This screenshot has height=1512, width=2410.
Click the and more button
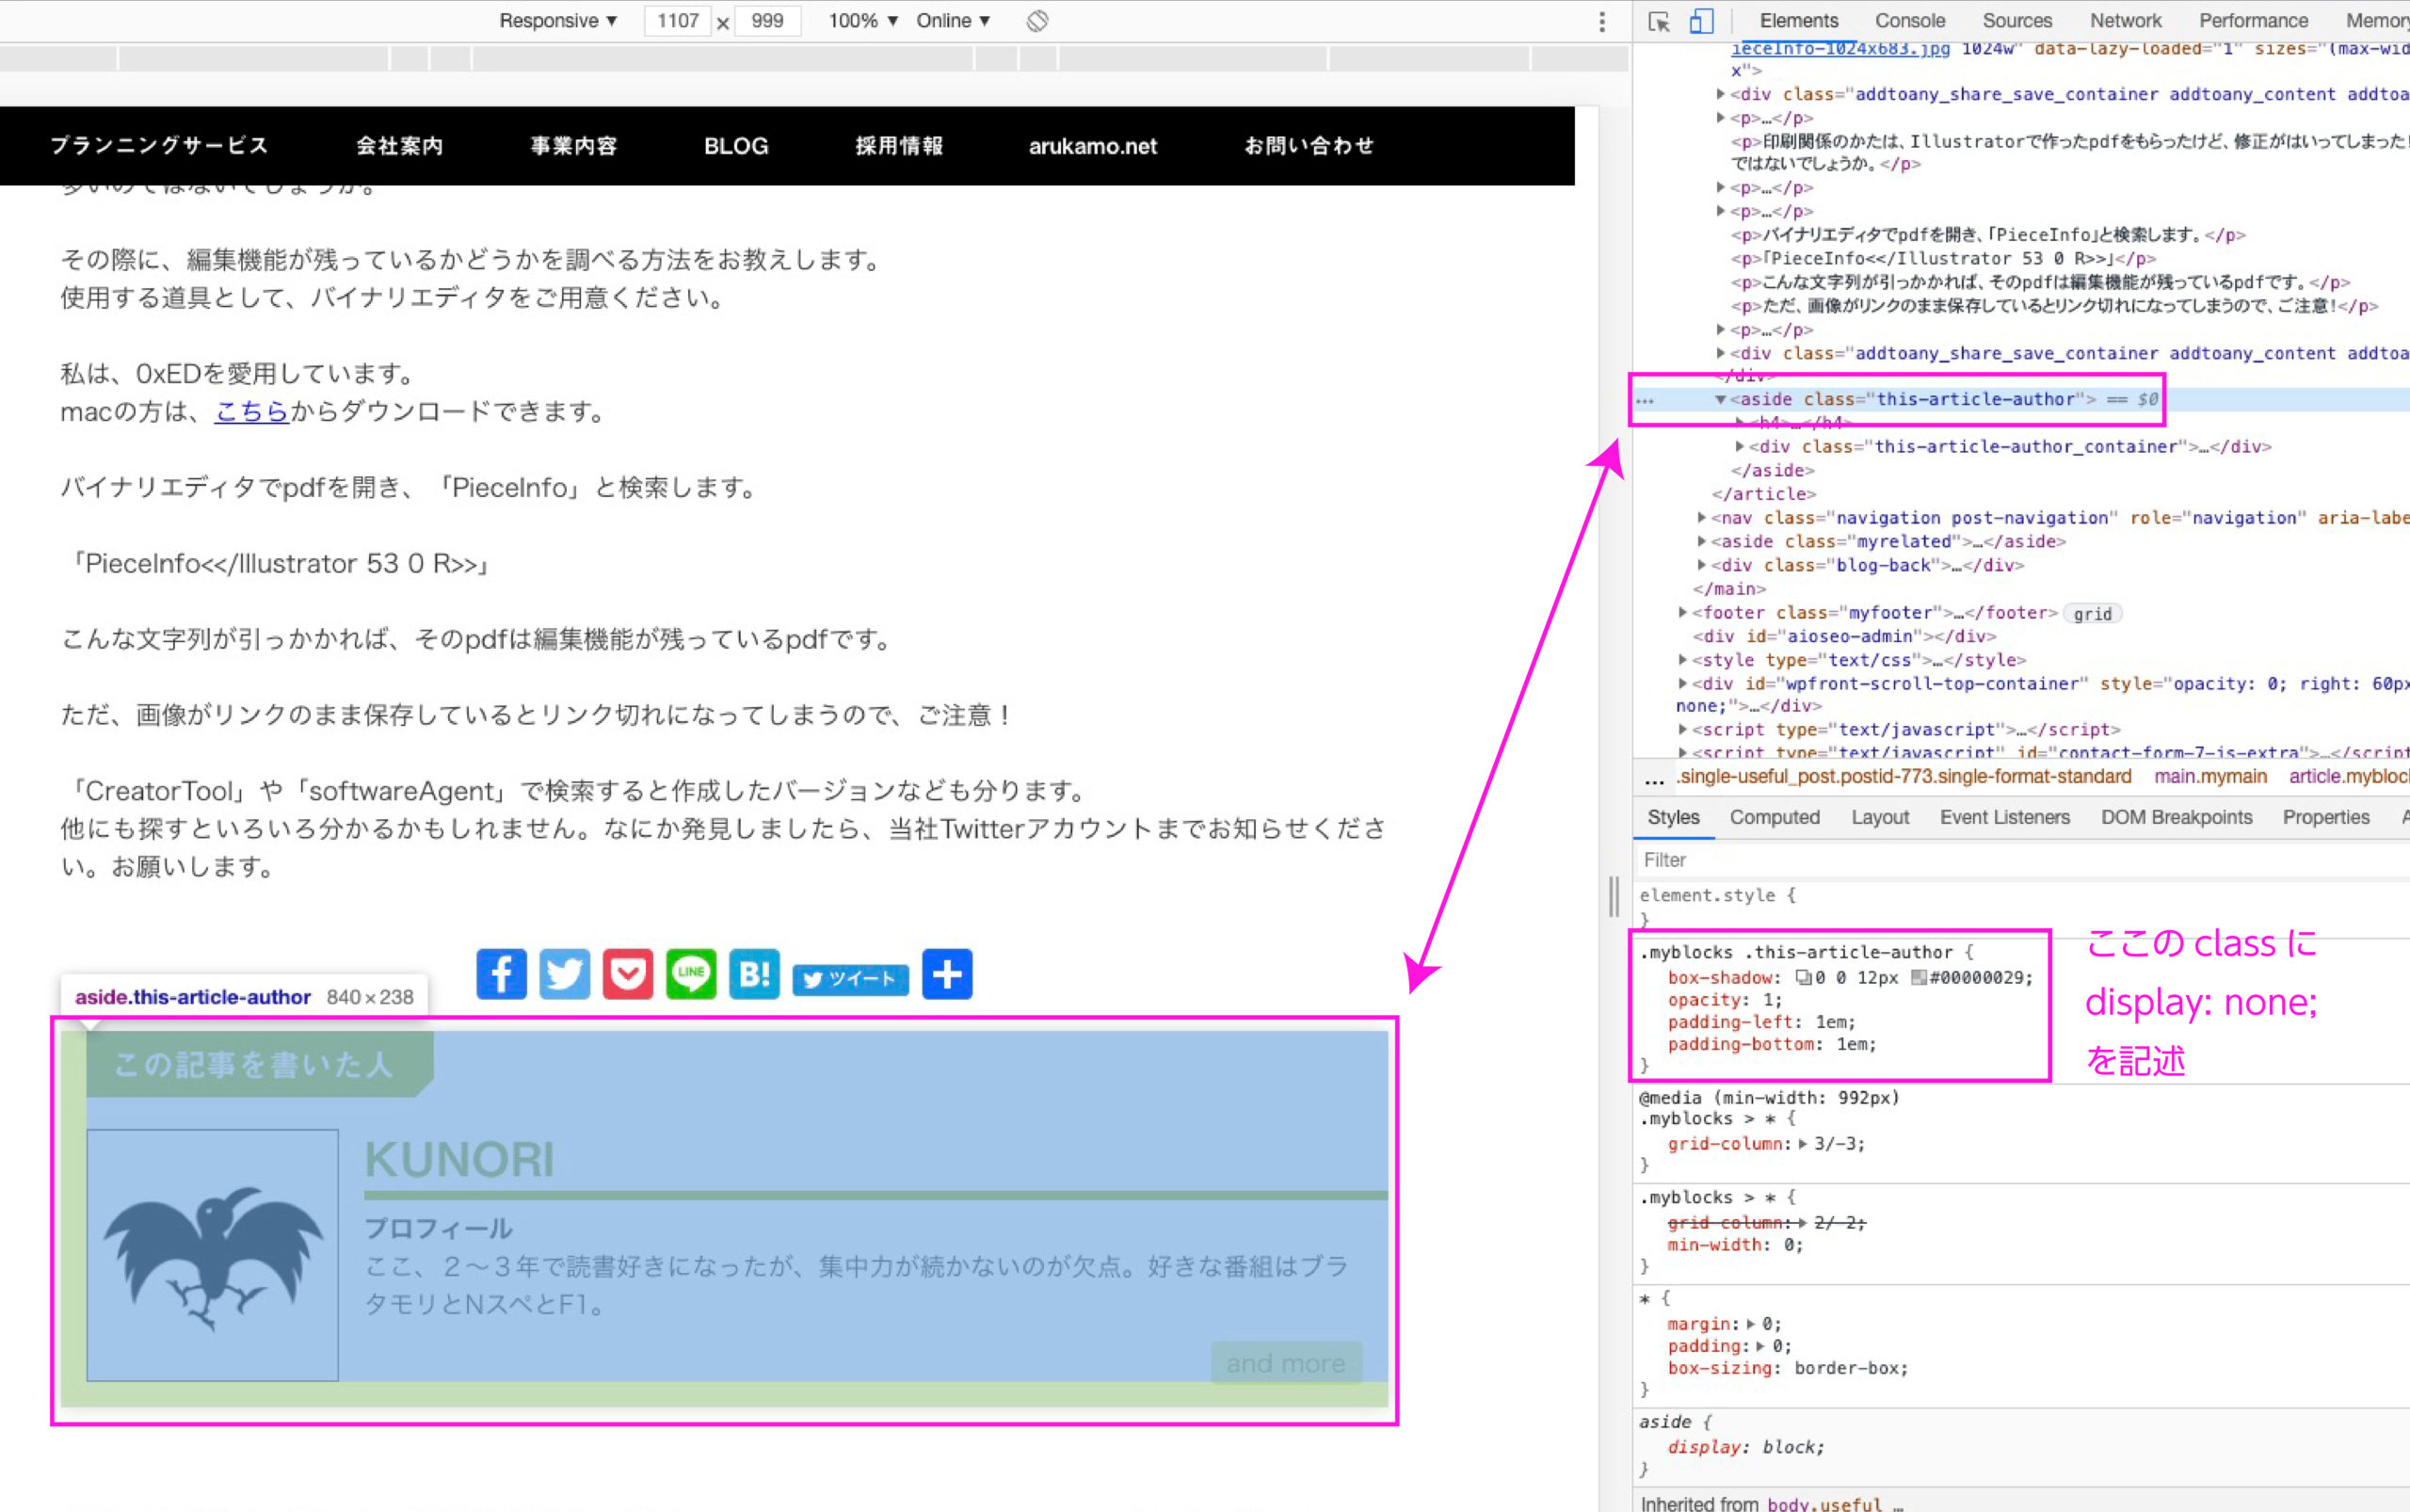(x=1286, y=1363)
